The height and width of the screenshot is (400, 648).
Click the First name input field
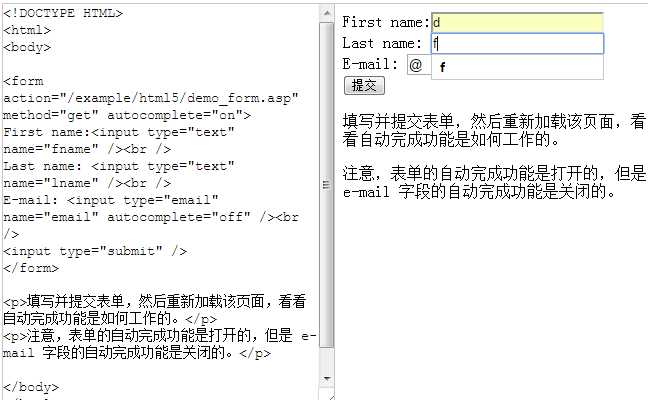[517, 22]
